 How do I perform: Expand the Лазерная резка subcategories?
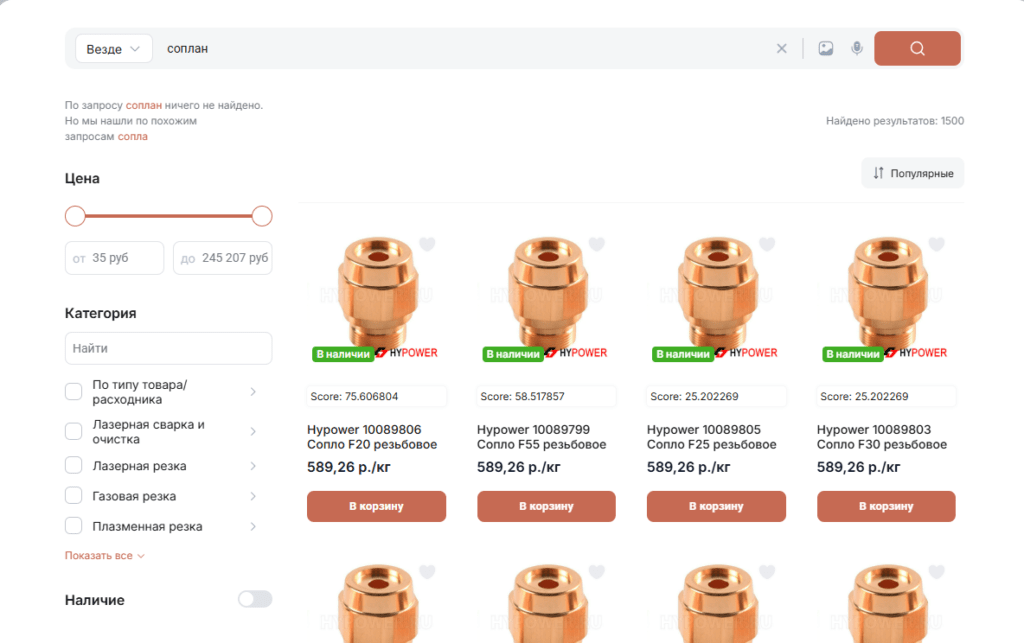tap(253, 465)
